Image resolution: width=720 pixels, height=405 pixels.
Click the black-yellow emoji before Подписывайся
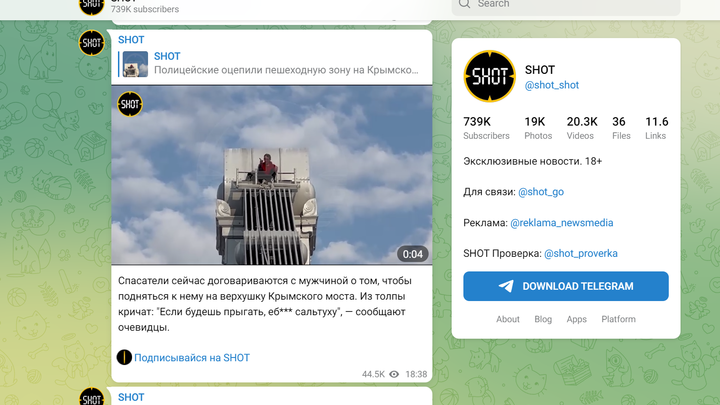click(x=124, y=357)
